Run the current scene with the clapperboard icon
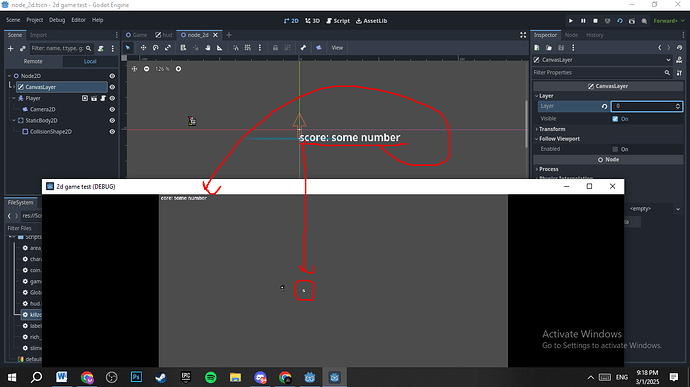The image size is (690, 387). [632, 21]
